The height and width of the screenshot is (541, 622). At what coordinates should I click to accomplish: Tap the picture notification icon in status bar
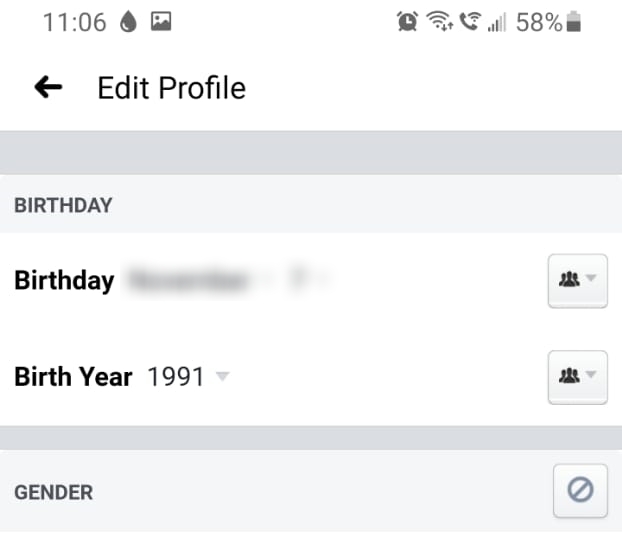pos(160,23)
